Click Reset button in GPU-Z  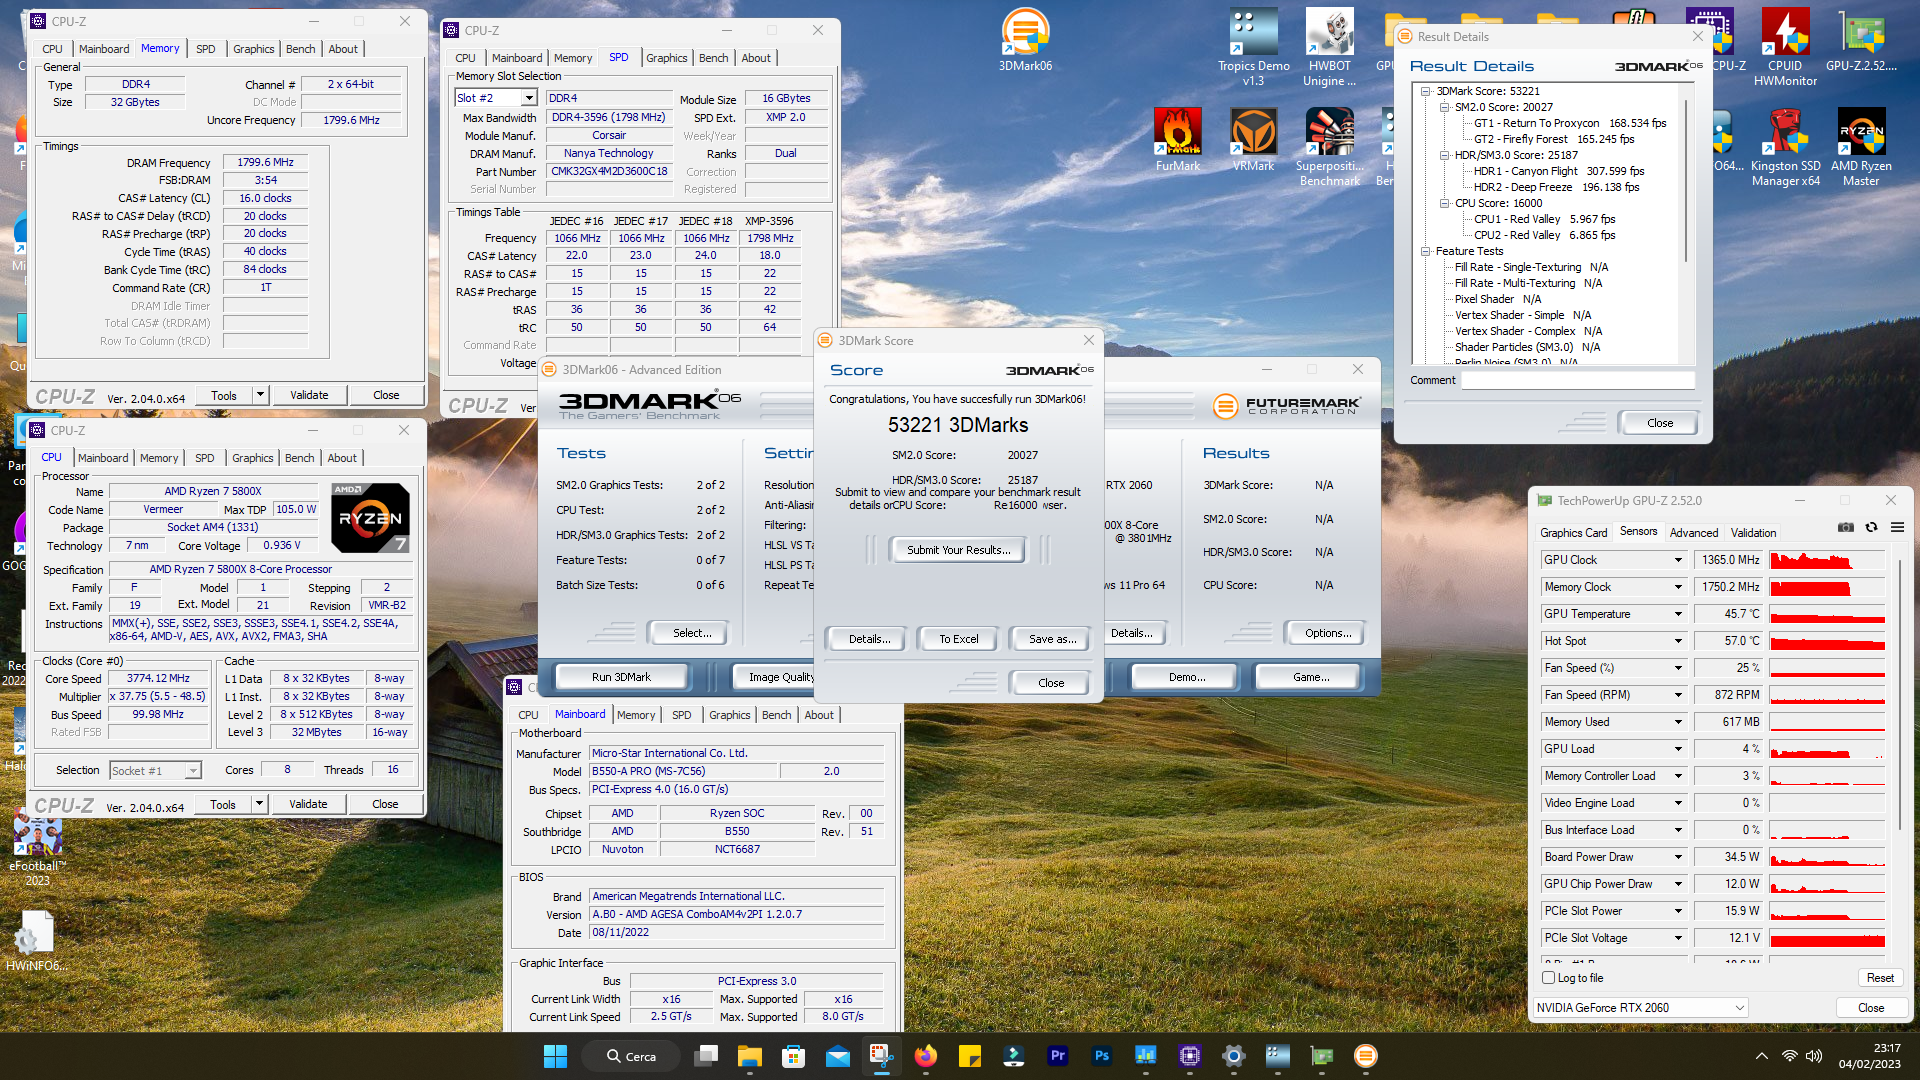tap(1880, 978)
